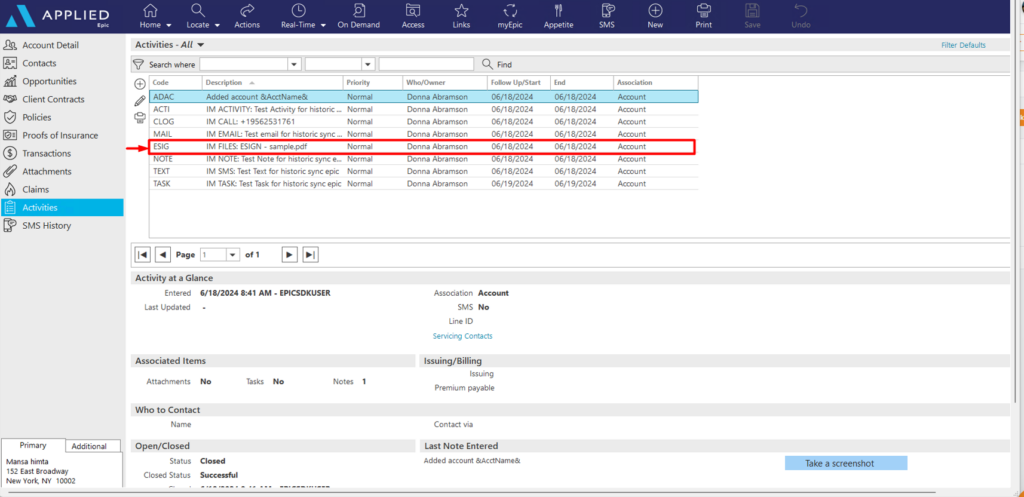Expand the Locate dropdown arrow

(217, 25)
